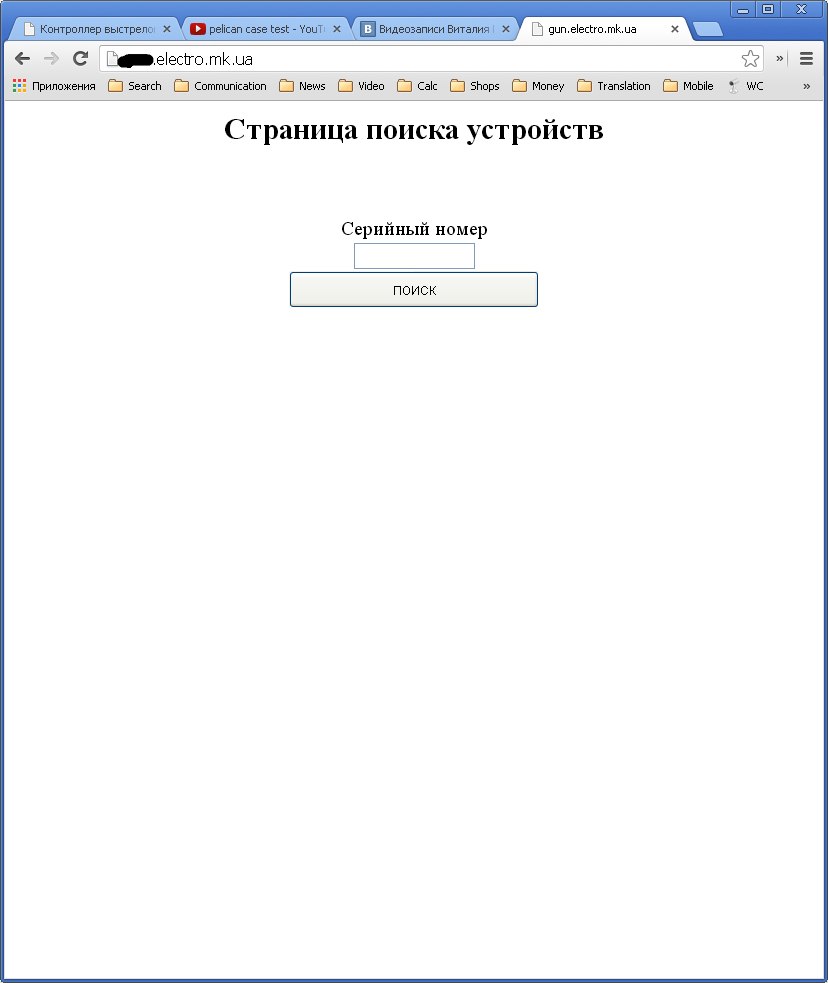Expand the hidden bookmarks overflow chevron
This screenshot has width=828, height=983.
[x=806, y=86]
